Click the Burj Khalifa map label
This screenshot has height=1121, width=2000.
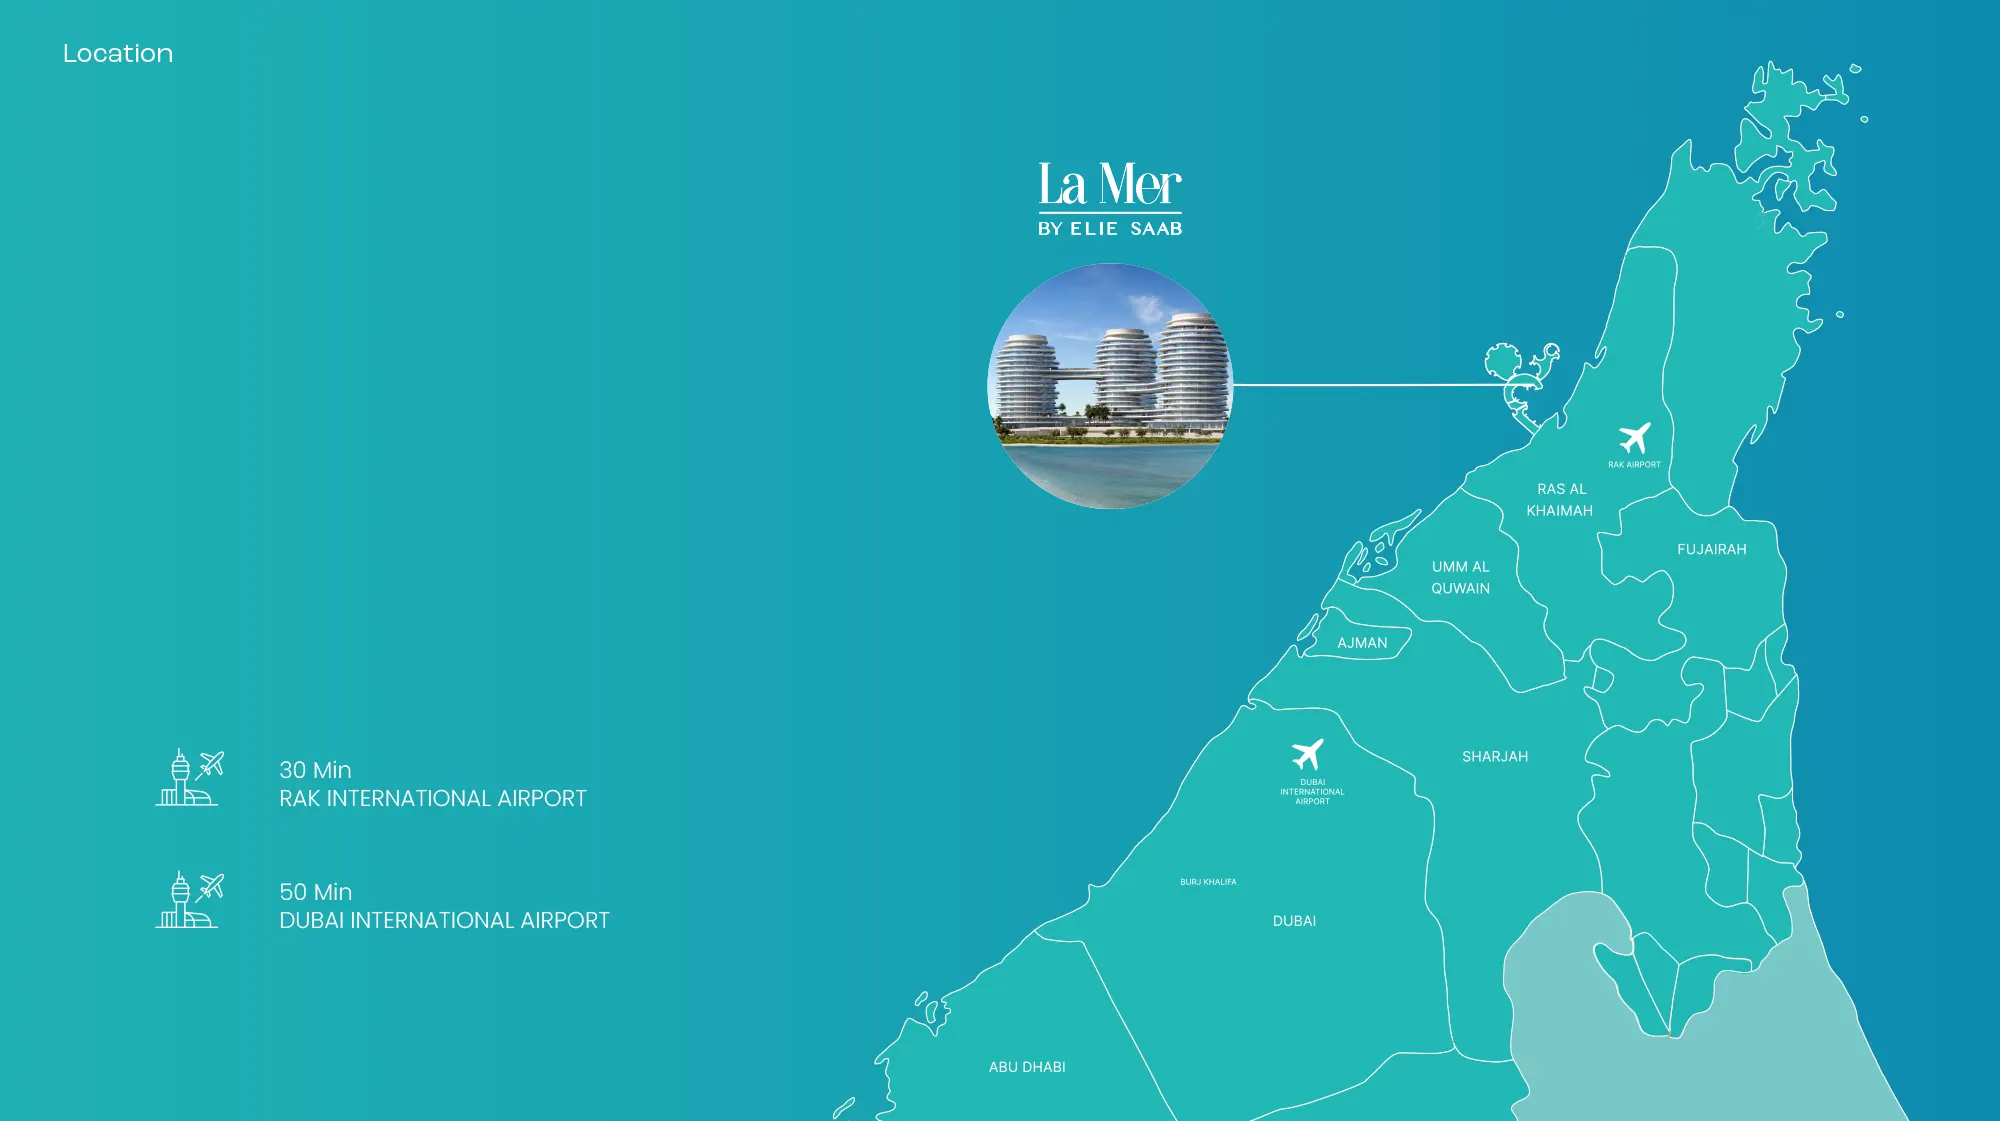tap(1208, 882)
